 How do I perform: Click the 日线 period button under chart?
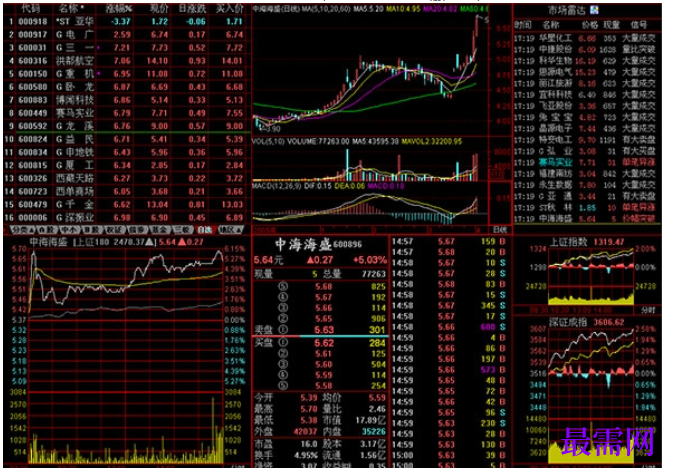500,230
